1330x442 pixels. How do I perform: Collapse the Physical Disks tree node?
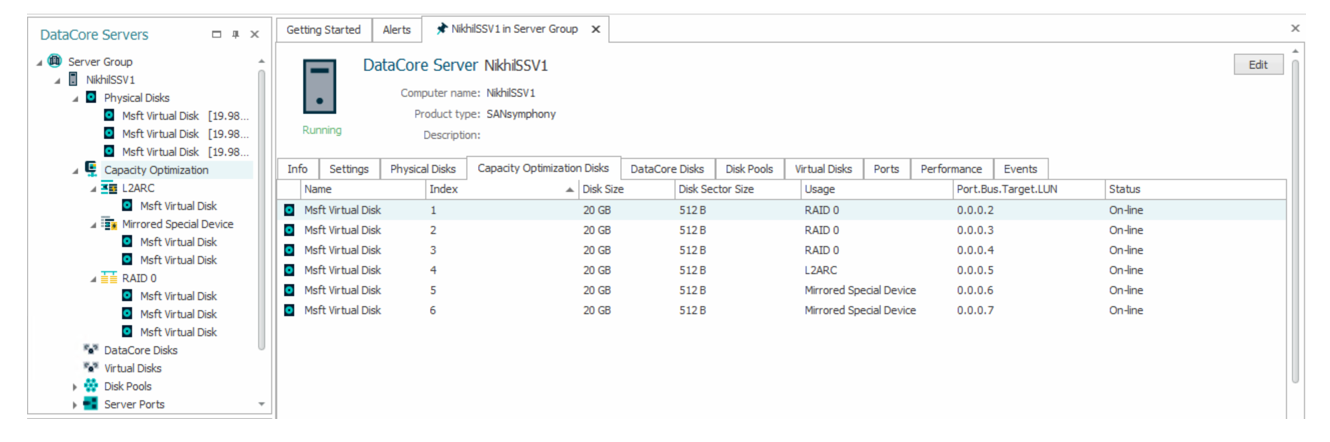tap(76, 98)
